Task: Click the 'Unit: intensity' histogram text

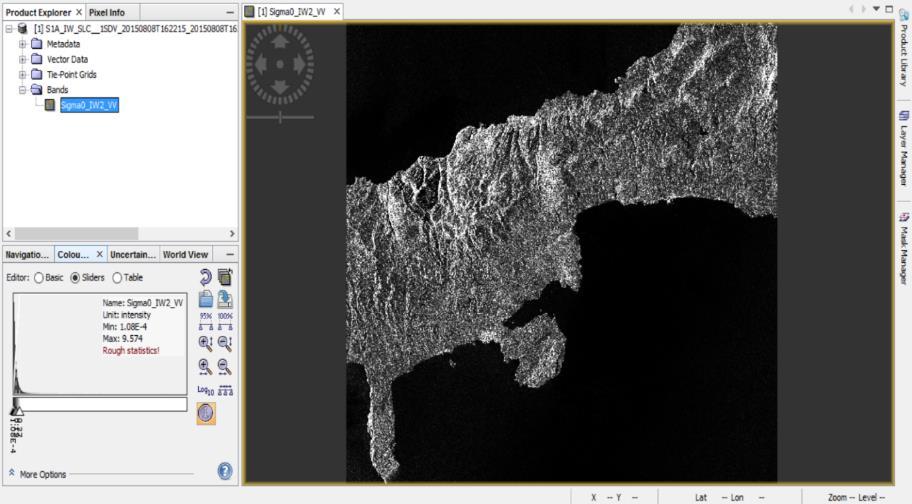Action: [x=126, y=314]
